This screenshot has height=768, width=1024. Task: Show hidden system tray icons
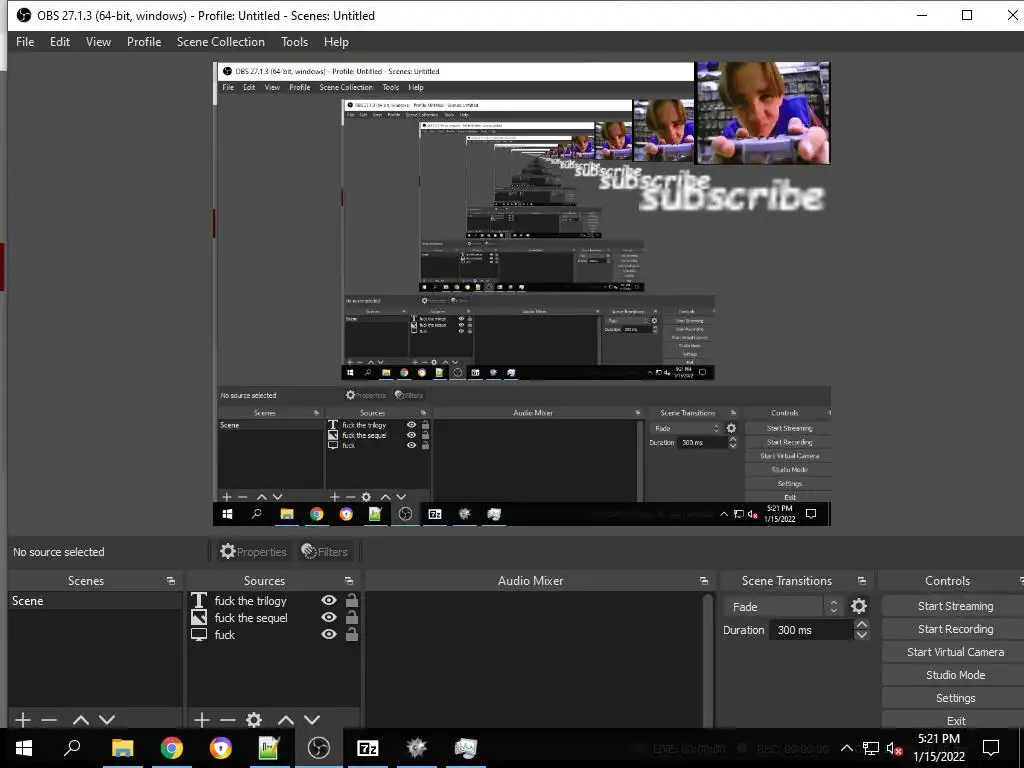point(846,748)
